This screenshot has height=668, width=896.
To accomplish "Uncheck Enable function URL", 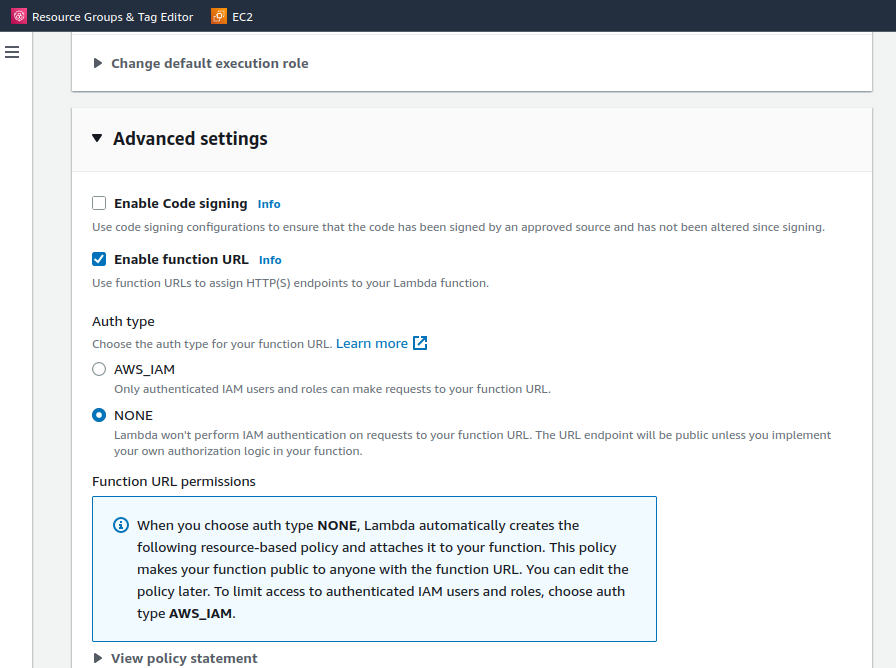I will (x=99, y=258).
